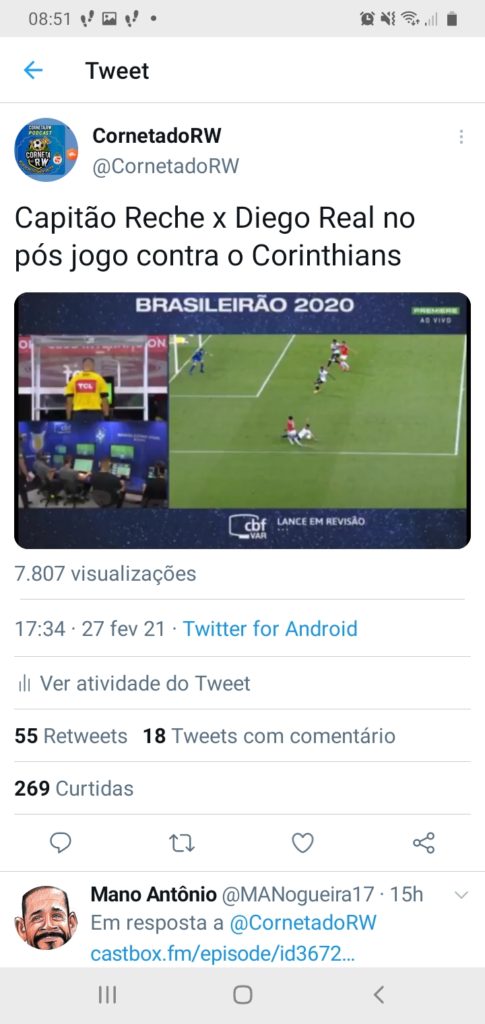The width and height of the screenshot is (485, 1024).
Task: Tap the Android recent apps button
Action: pos(107,995)
